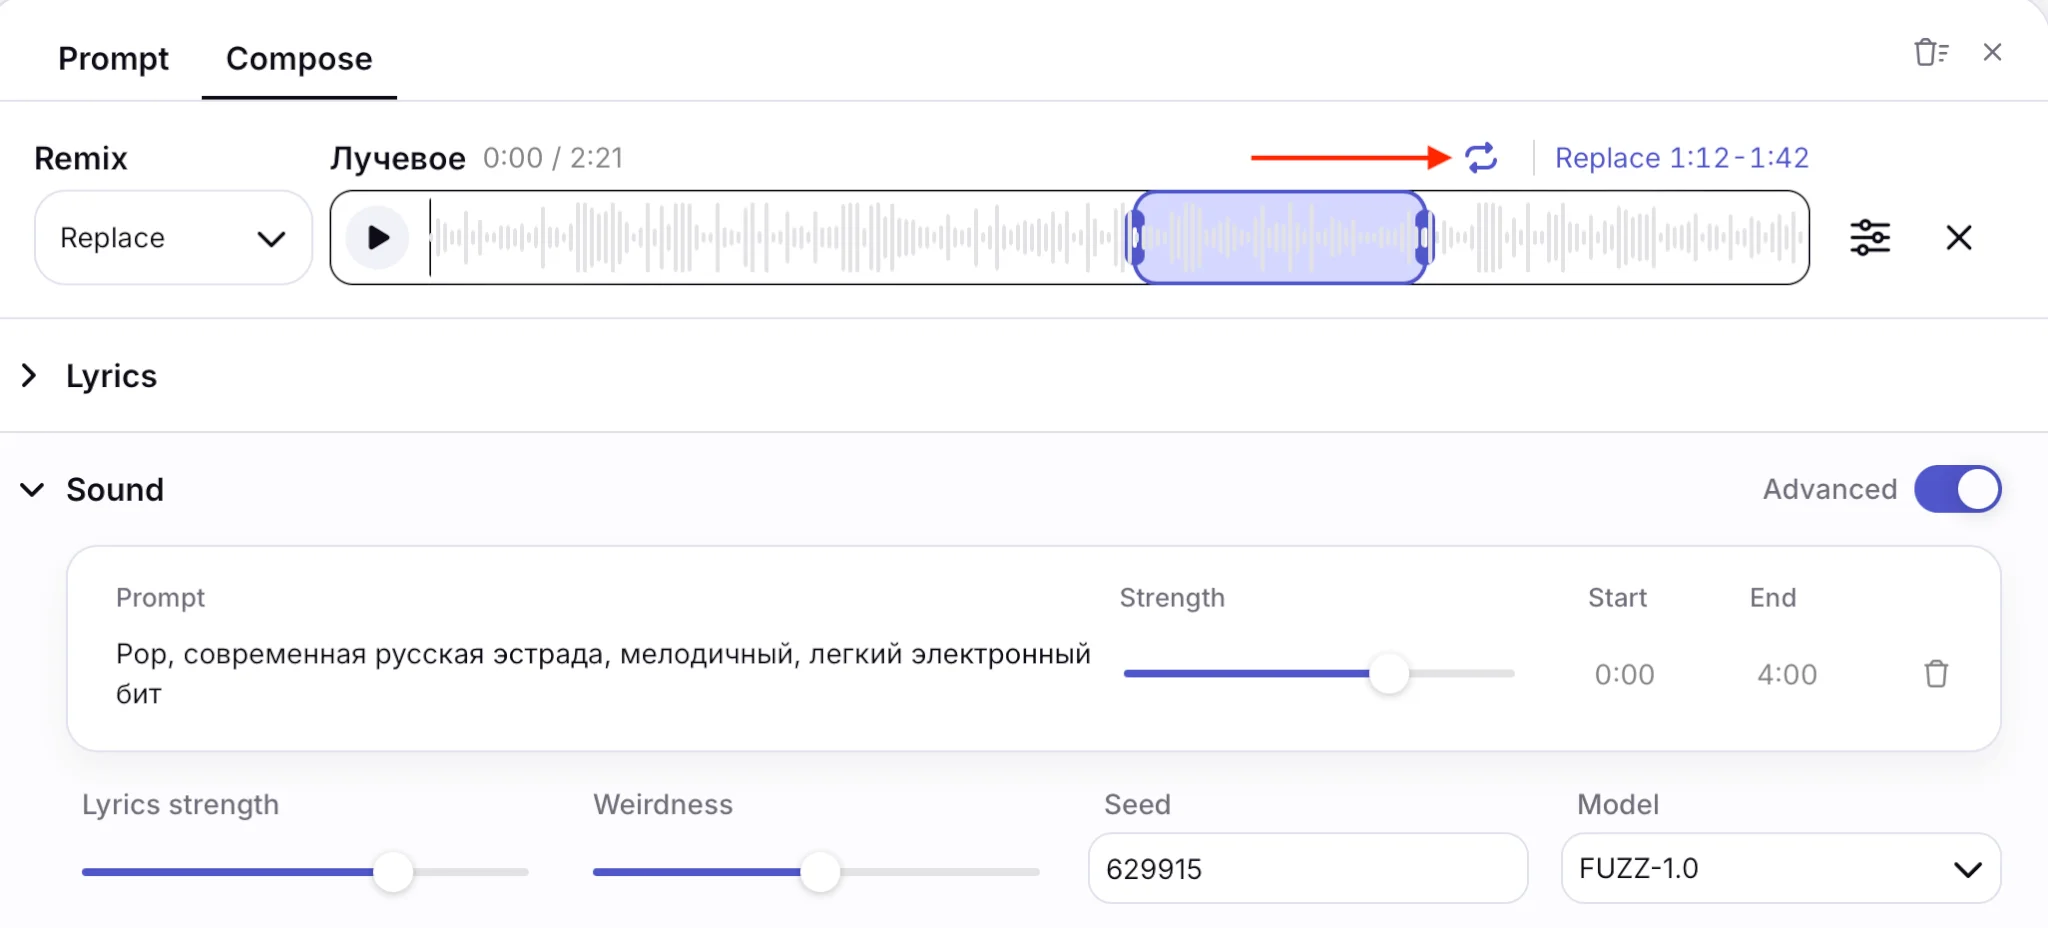
Task: Click the Lyrics strength slider handle
Action: 393,872
